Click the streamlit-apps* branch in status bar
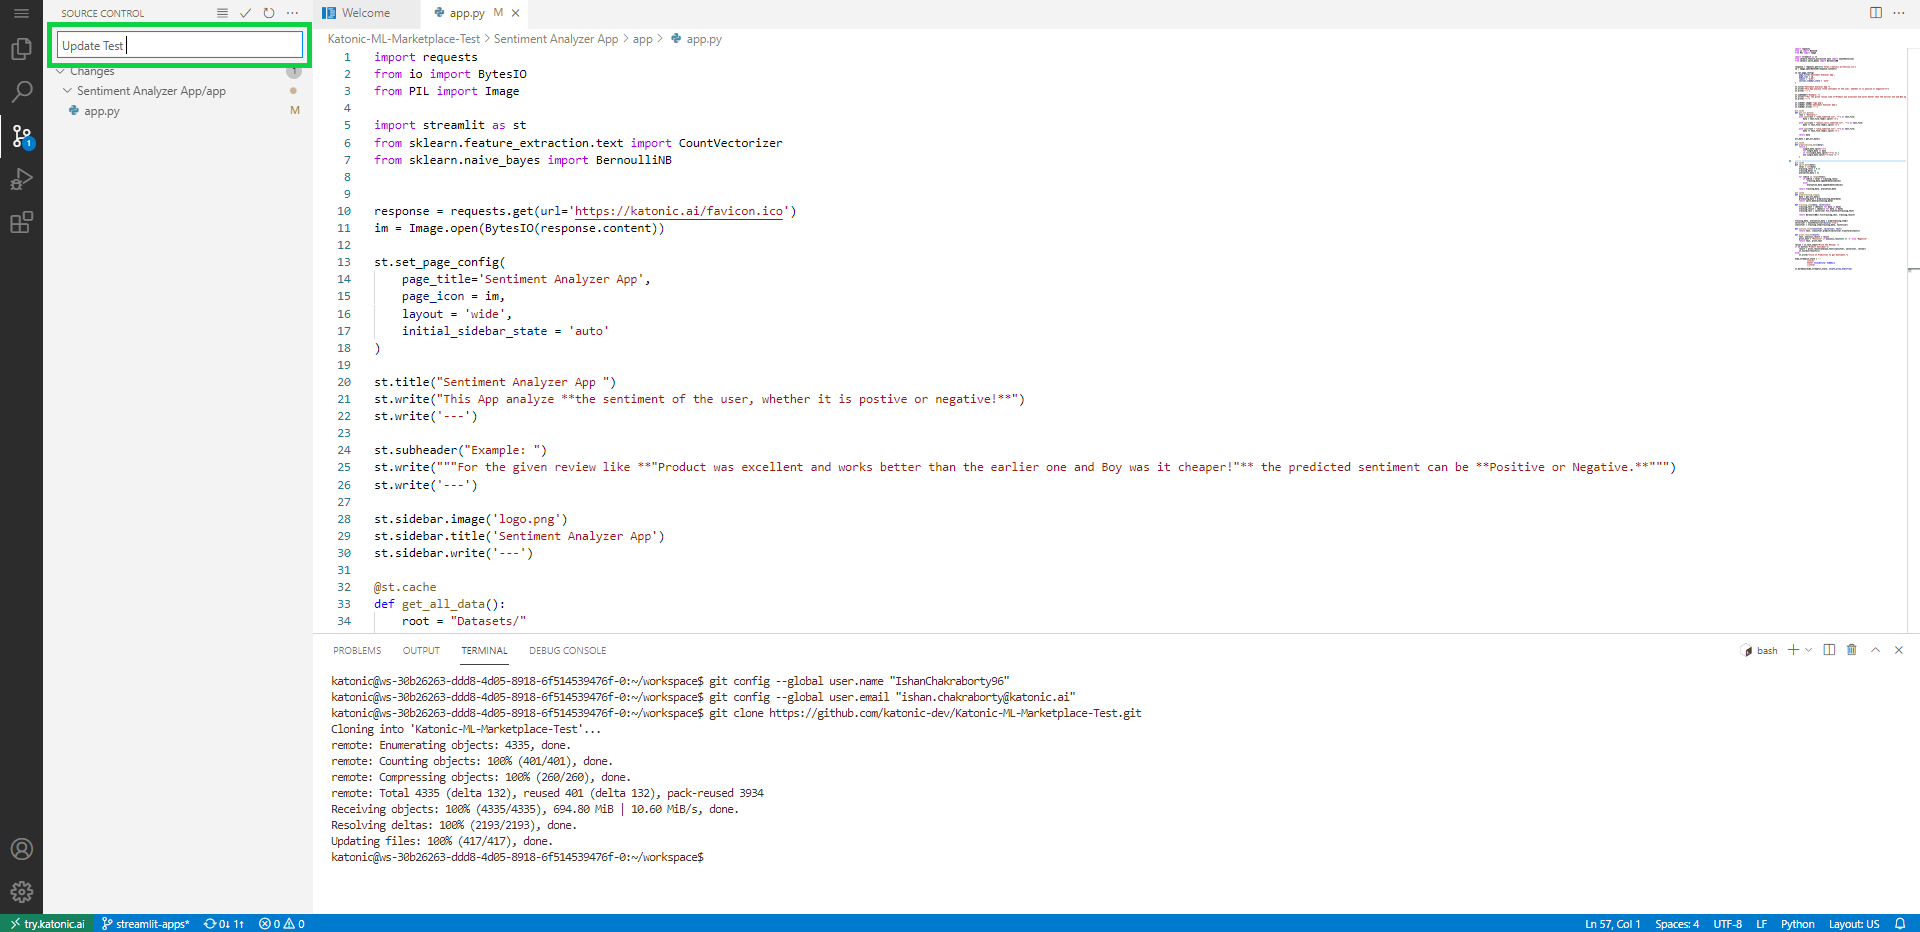The width and height of the screenshot is (1920, 932). tap(146, 924)
